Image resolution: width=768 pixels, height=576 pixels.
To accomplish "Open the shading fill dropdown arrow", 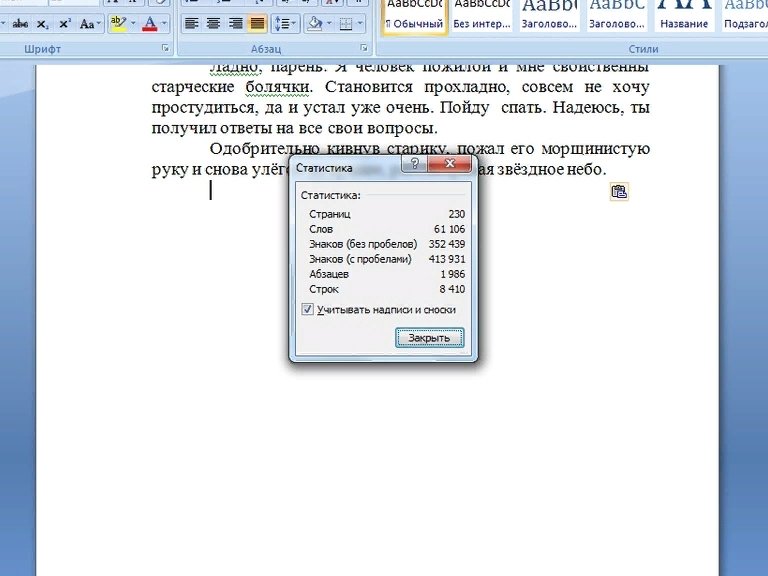I will pyautogui.click(x=328, y=23).
